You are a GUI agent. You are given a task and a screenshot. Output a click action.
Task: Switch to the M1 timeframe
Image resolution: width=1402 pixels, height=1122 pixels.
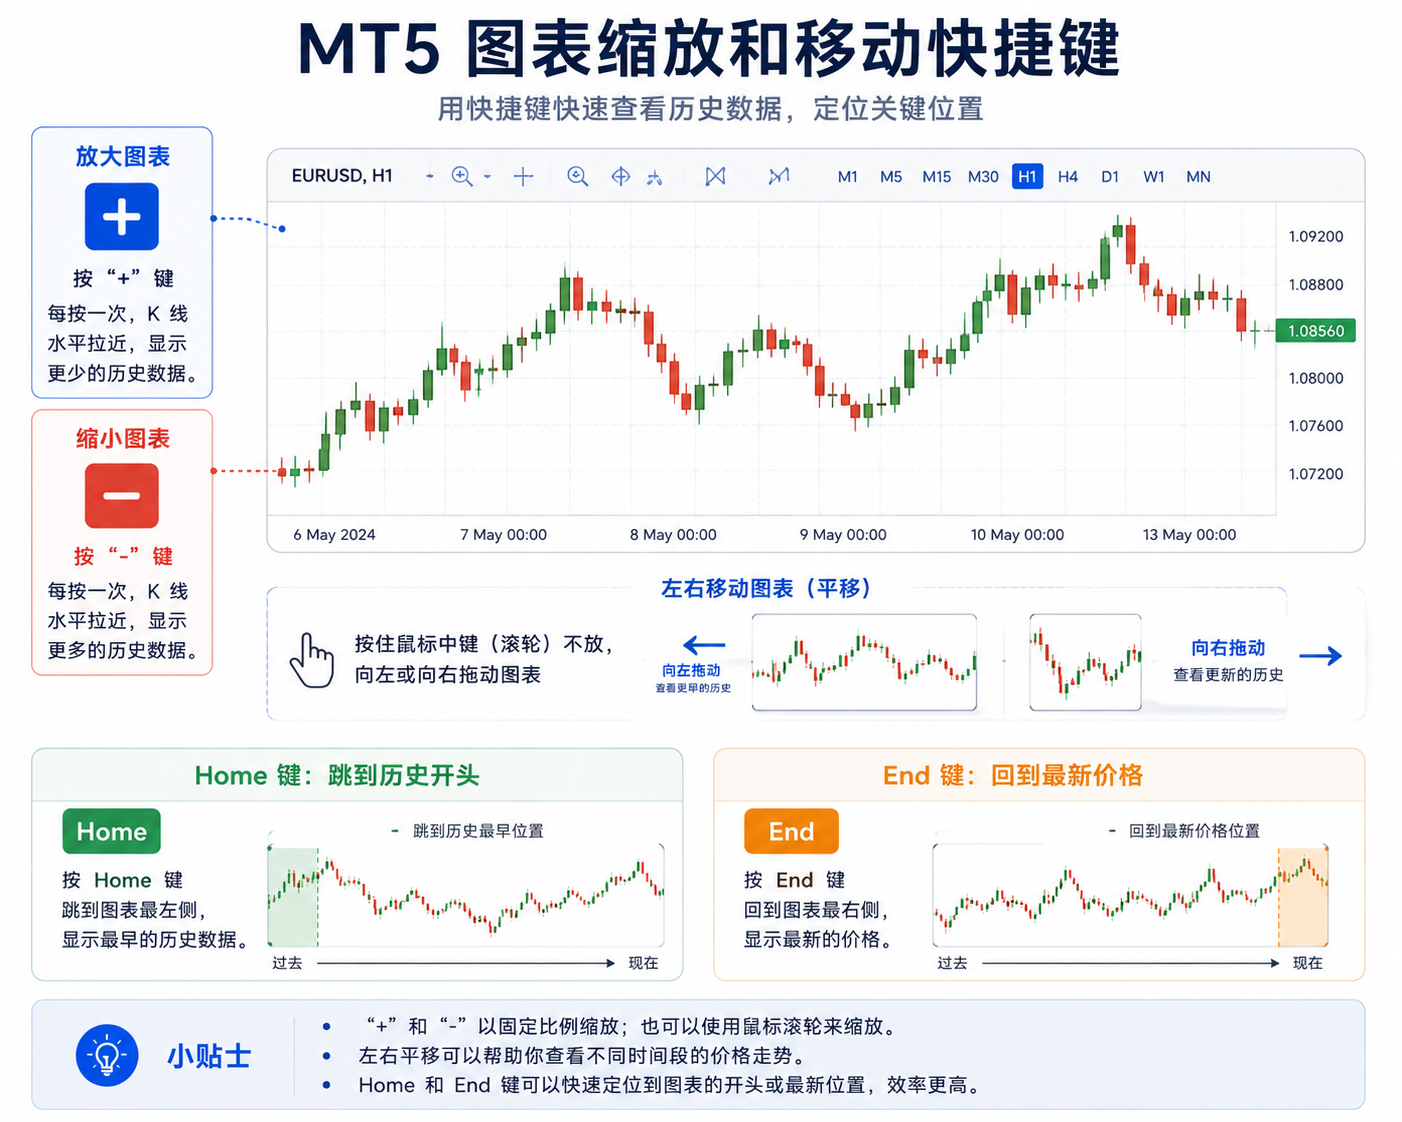tap(848, 176)
